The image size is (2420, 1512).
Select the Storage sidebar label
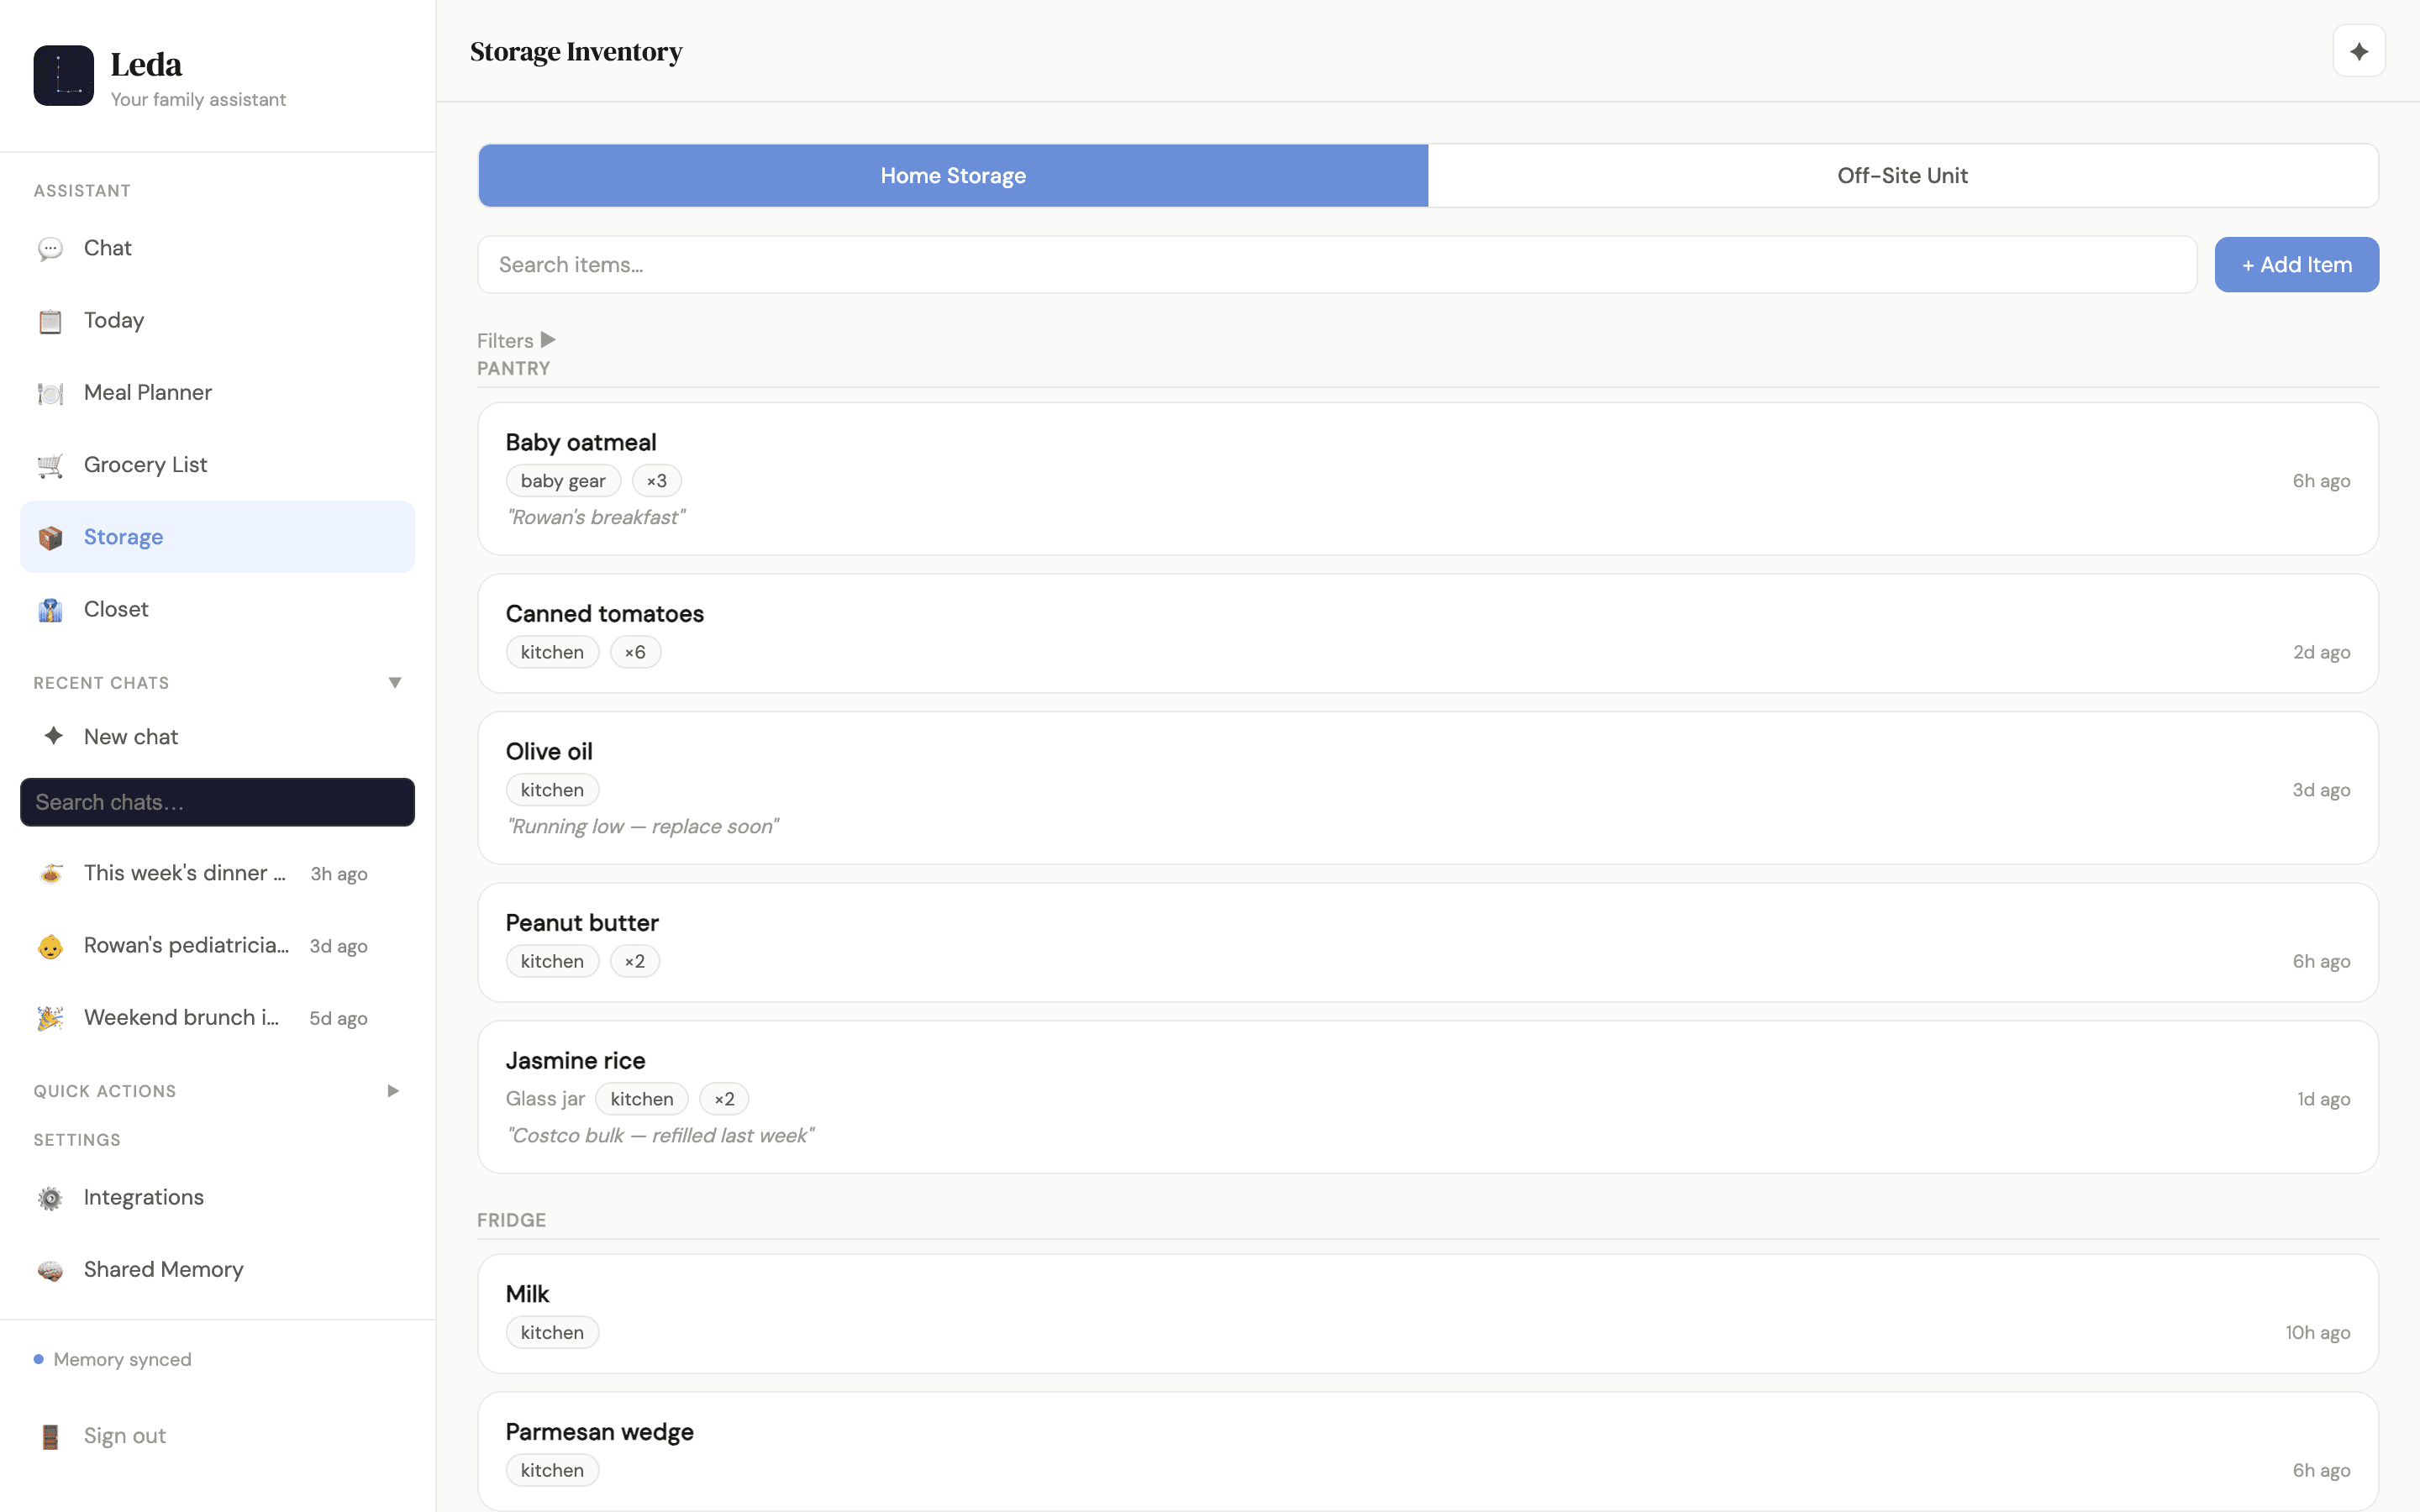pyautogui.click(x=123, y=537)
